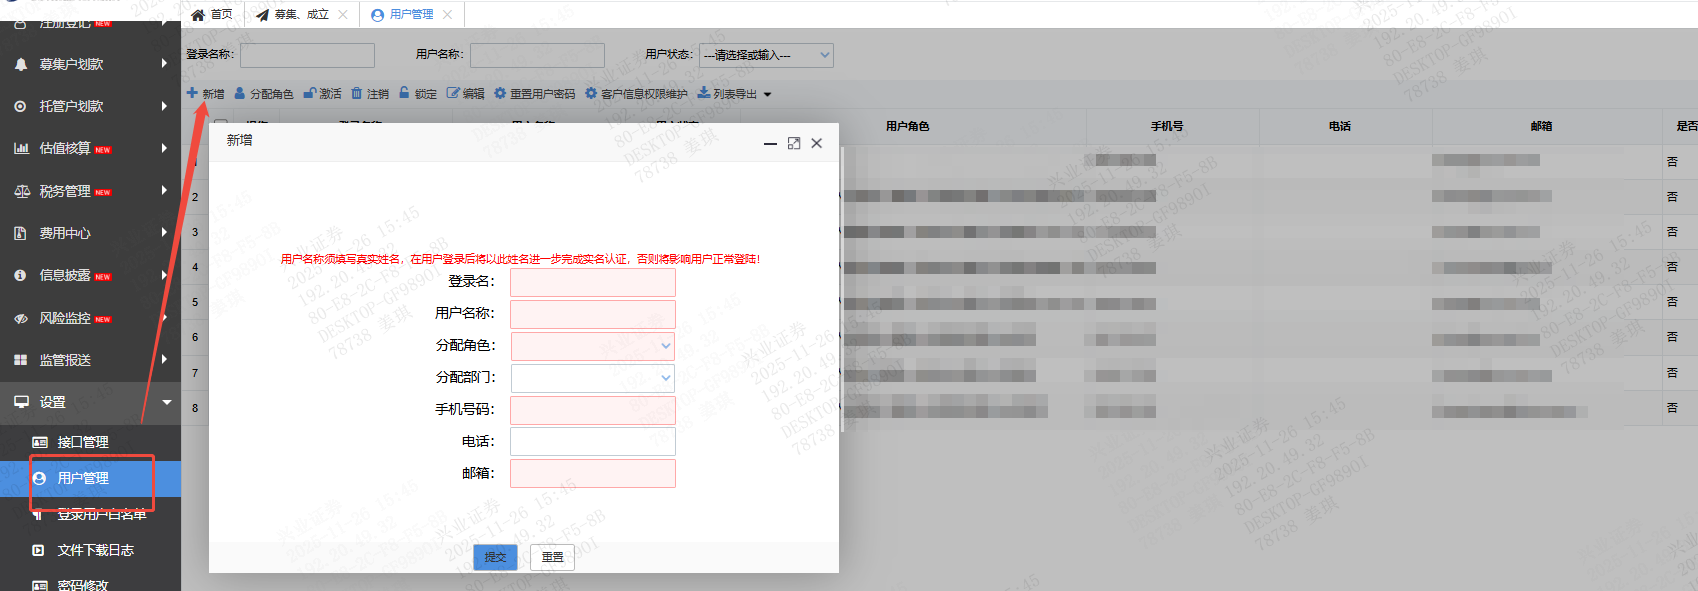The width and height of the screenshot is (1698, 591).
Task: Click the 客户信息权限维护 gear icon
Action: pyautogui.click(x=591, y=93)
